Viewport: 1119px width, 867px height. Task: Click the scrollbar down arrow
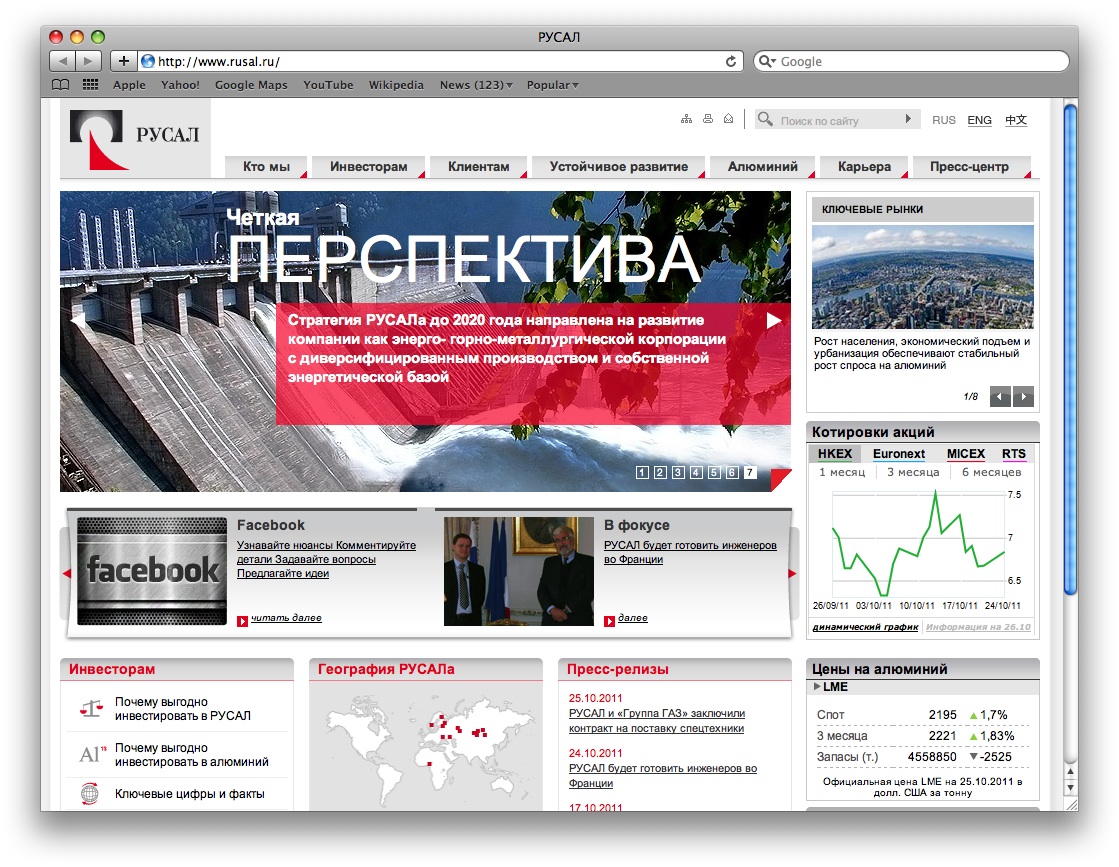point(1070,788)
